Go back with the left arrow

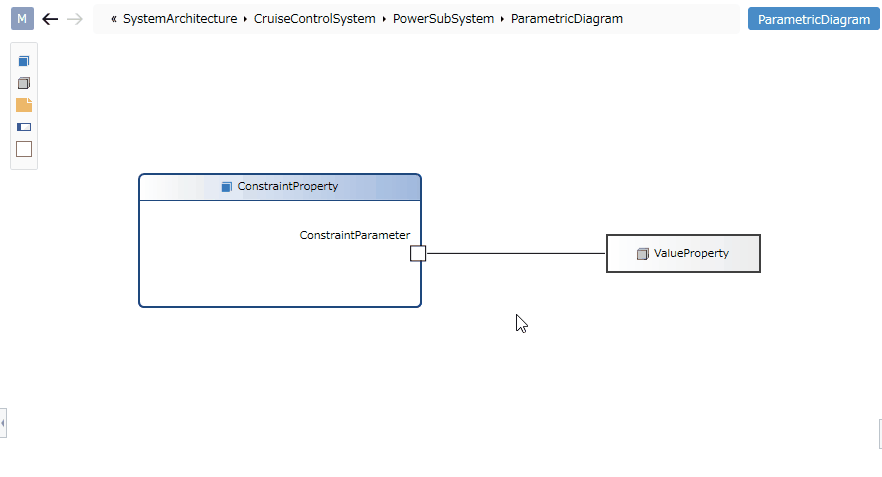[50, 19]
